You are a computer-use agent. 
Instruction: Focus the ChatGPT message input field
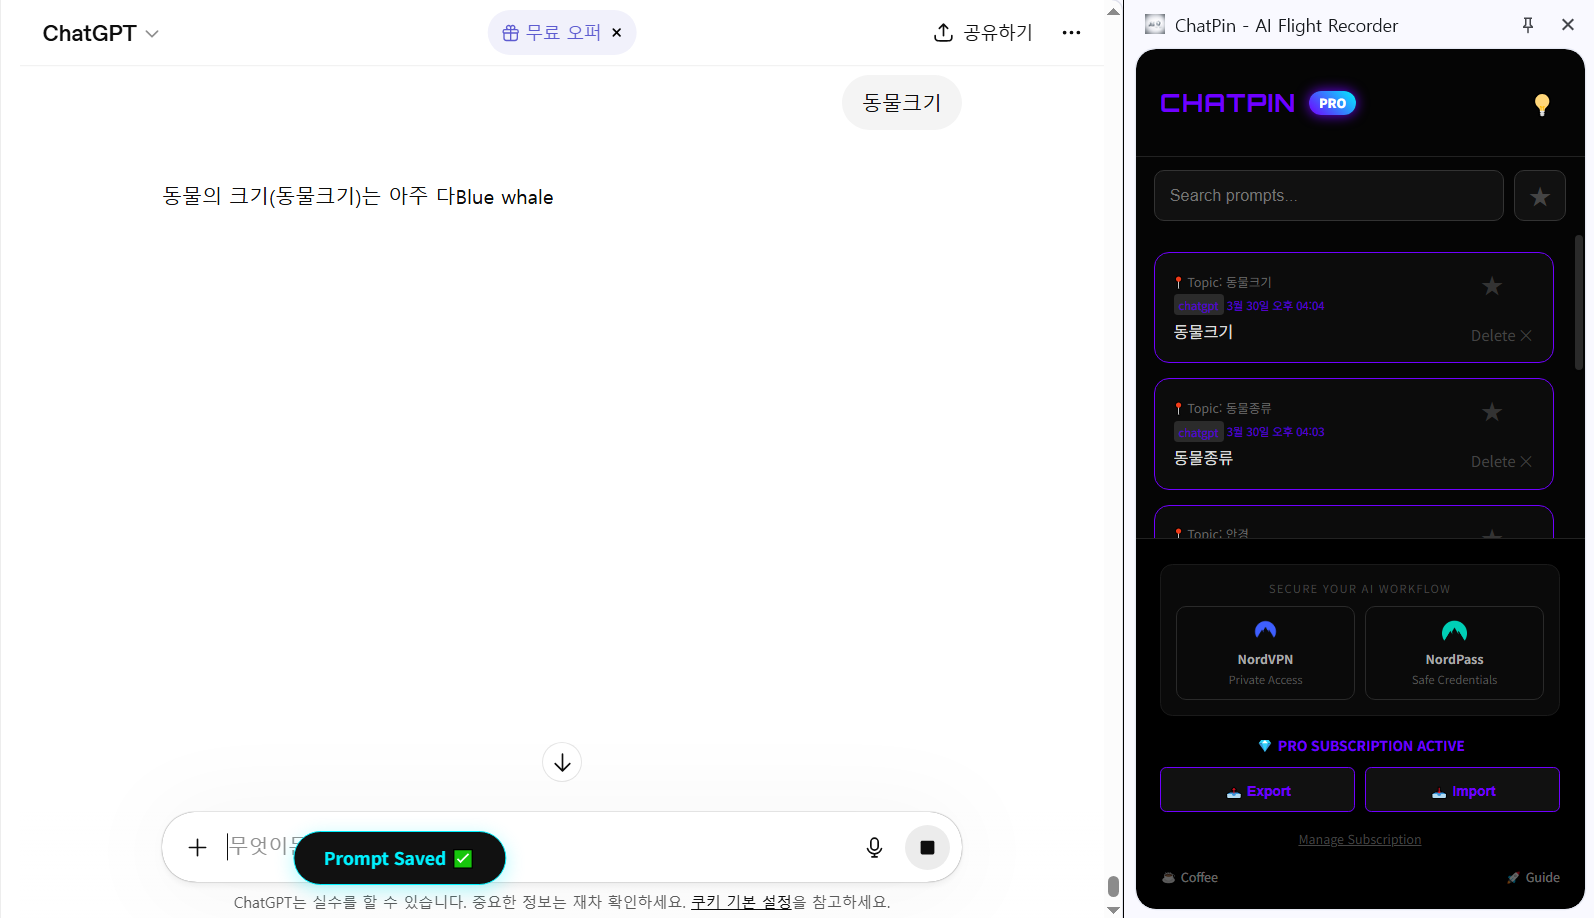540,847
